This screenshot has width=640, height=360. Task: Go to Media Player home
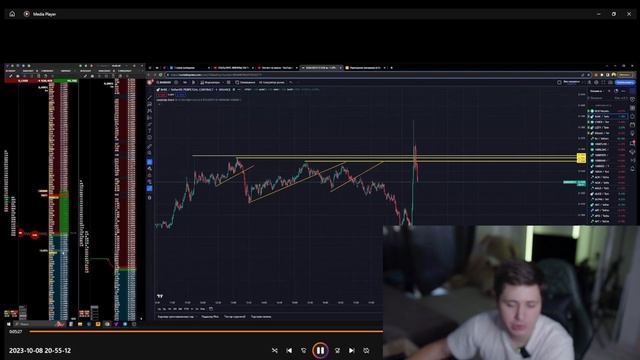[x=12, y=14]
